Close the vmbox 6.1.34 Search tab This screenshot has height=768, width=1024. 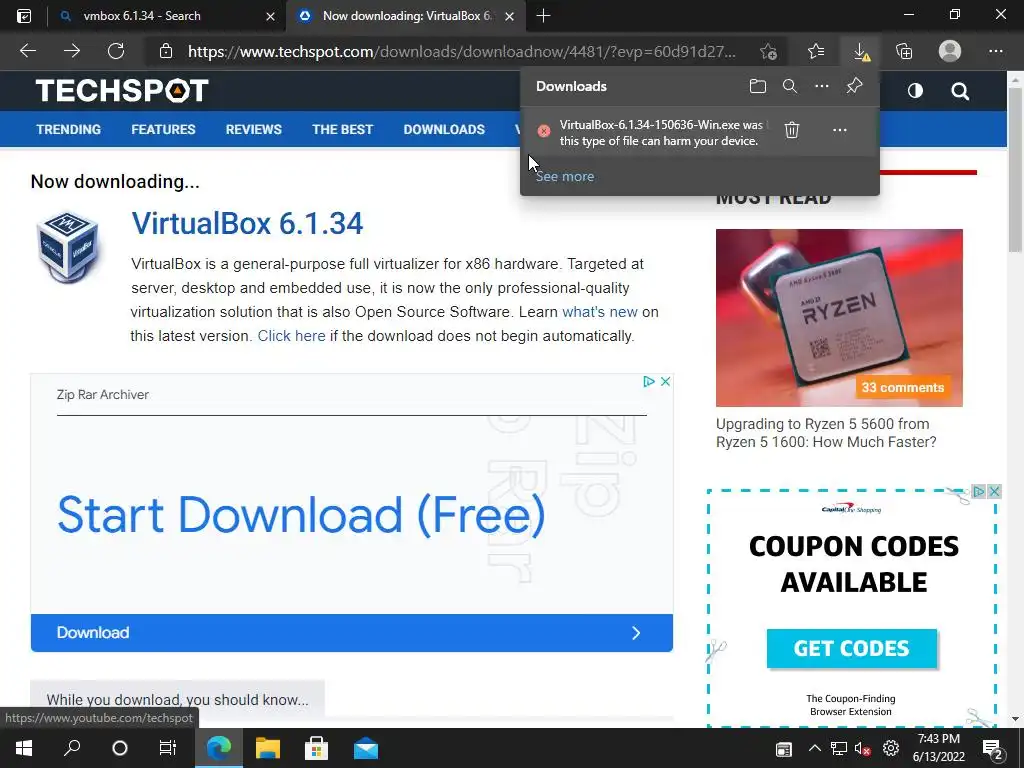pyautogui.click(x=270, y=16)
